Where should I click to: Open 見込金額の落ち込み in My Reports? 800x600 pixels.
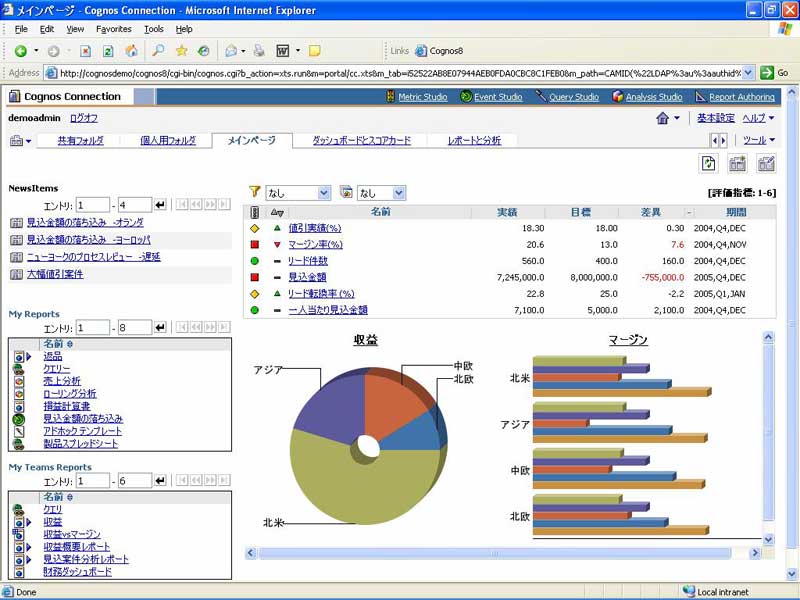83,418
